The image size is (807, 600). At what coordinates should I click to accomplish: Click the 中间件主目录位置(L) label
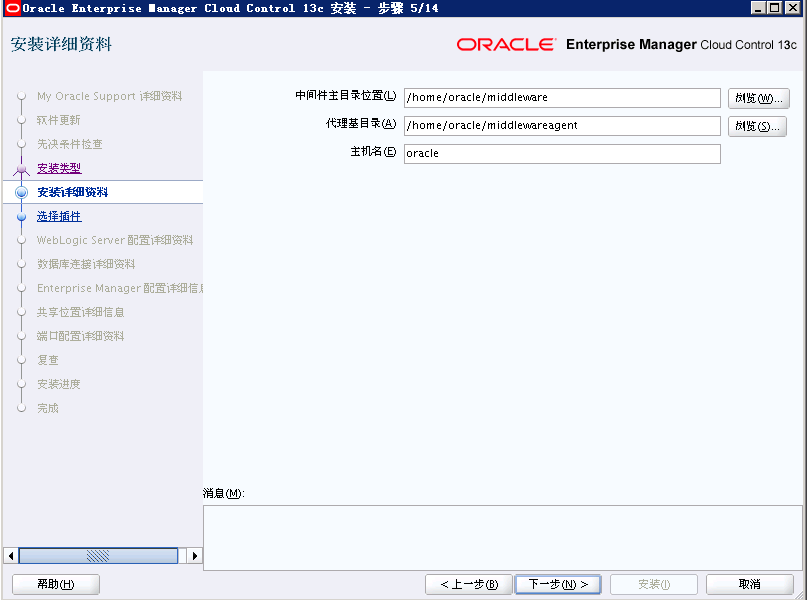tap(345, 96)
